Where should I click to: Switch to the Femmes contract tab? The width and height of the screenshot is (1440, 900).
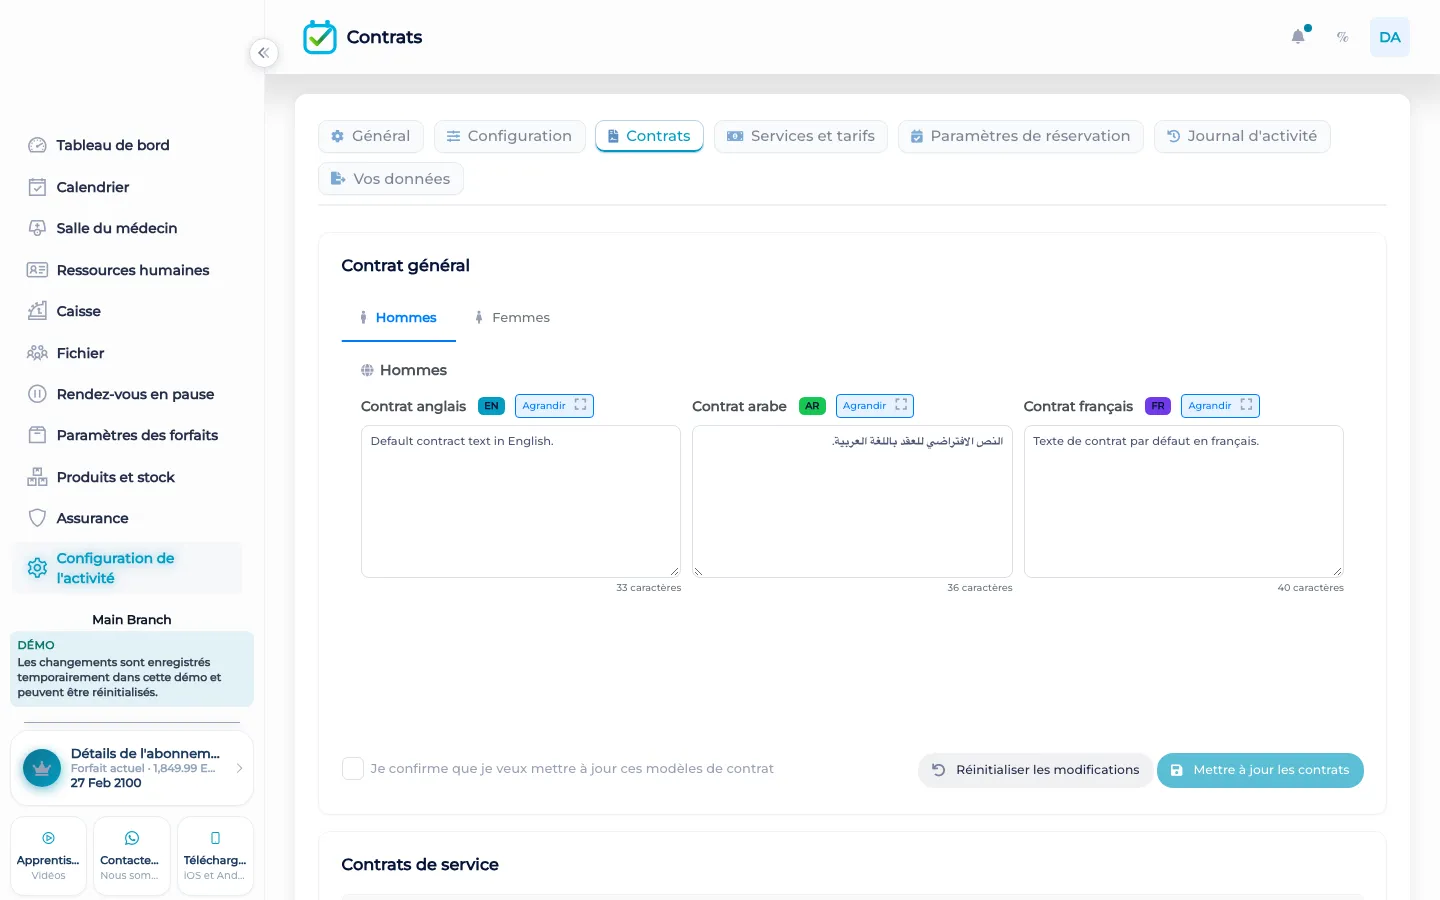[512, 318]
